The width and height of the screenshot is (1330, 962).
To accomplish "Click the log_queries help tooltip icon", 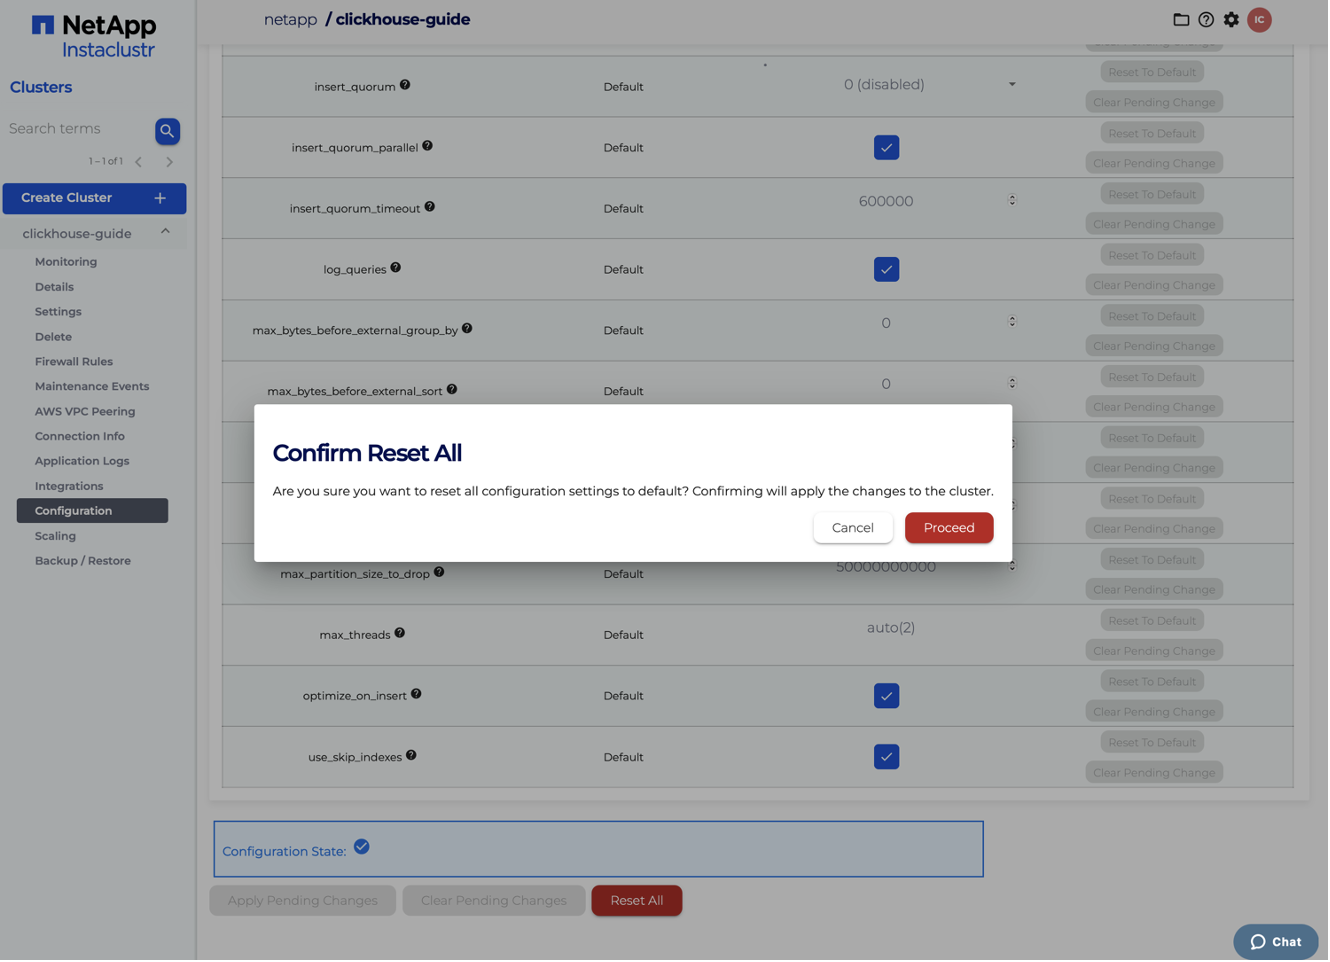I will coord(396,268).
